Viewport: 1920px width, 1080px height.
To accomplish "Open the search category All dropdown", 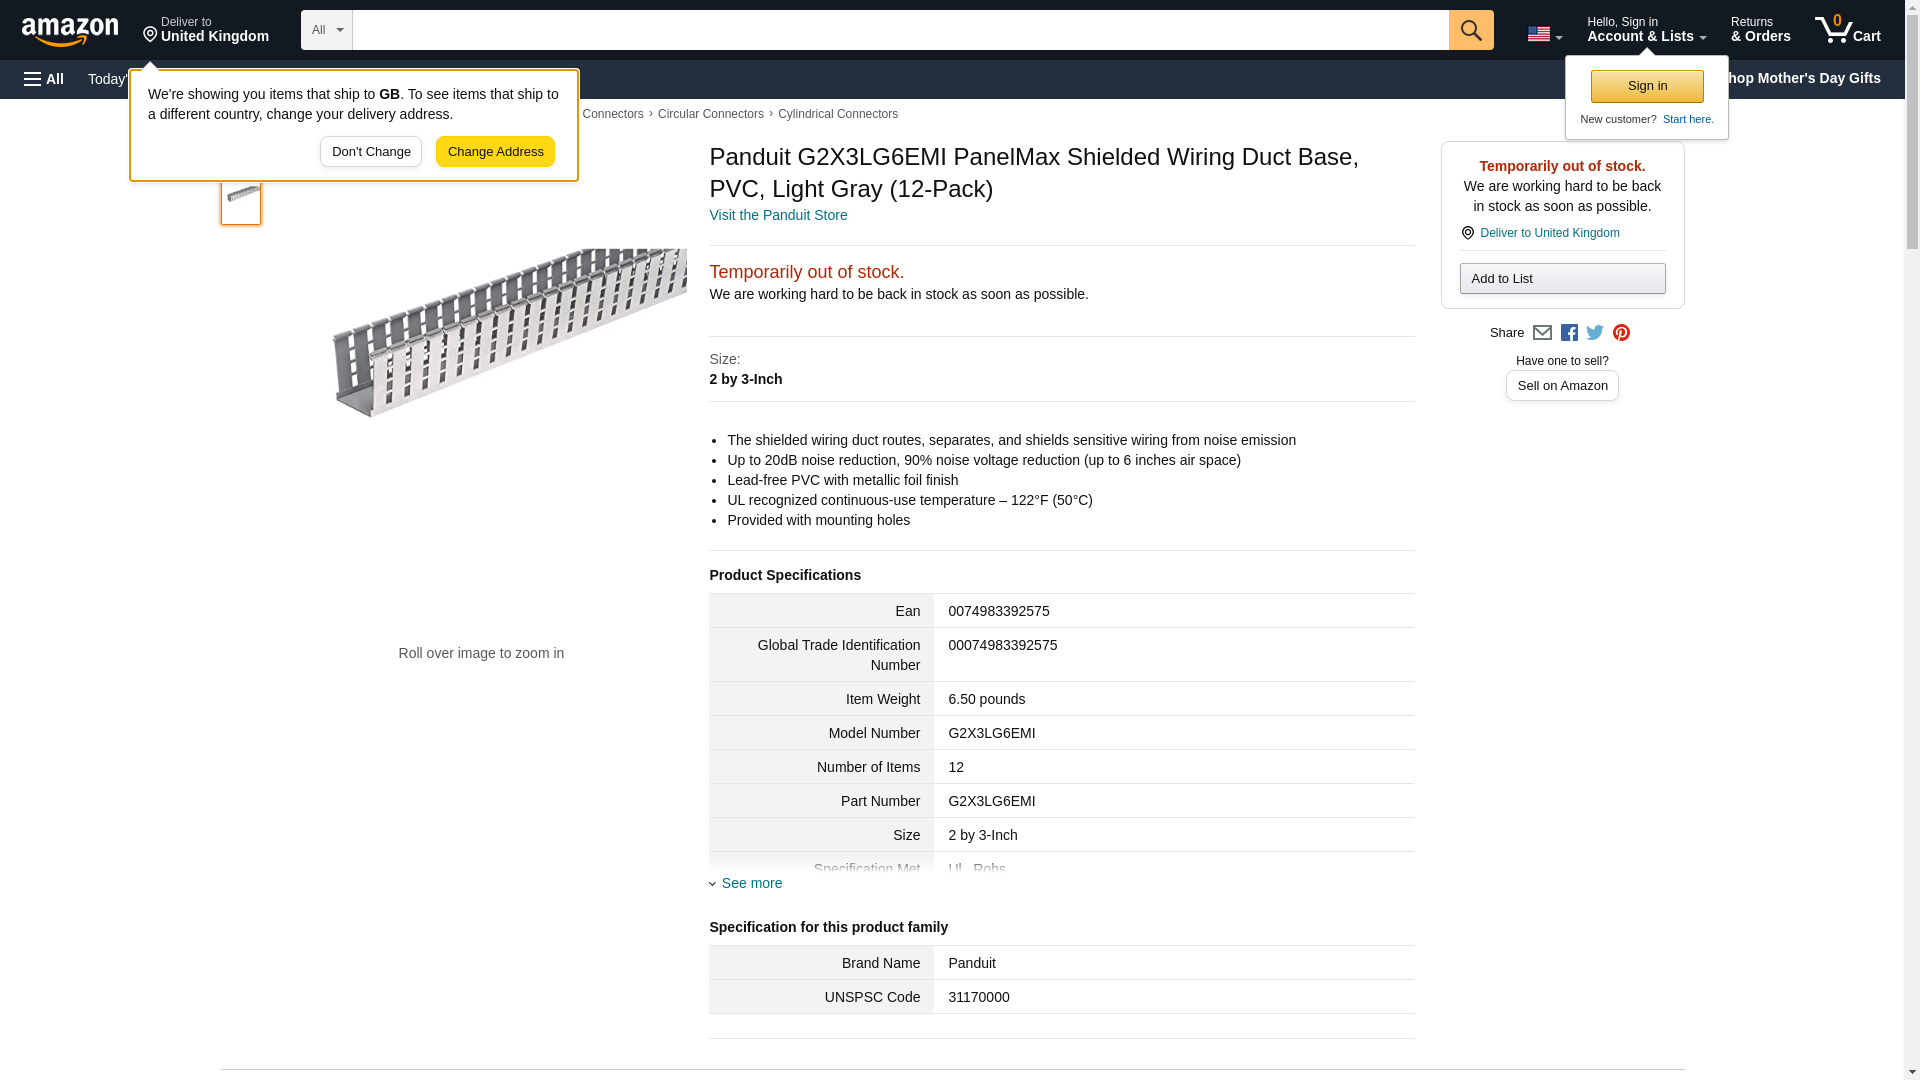I will 326,30.
